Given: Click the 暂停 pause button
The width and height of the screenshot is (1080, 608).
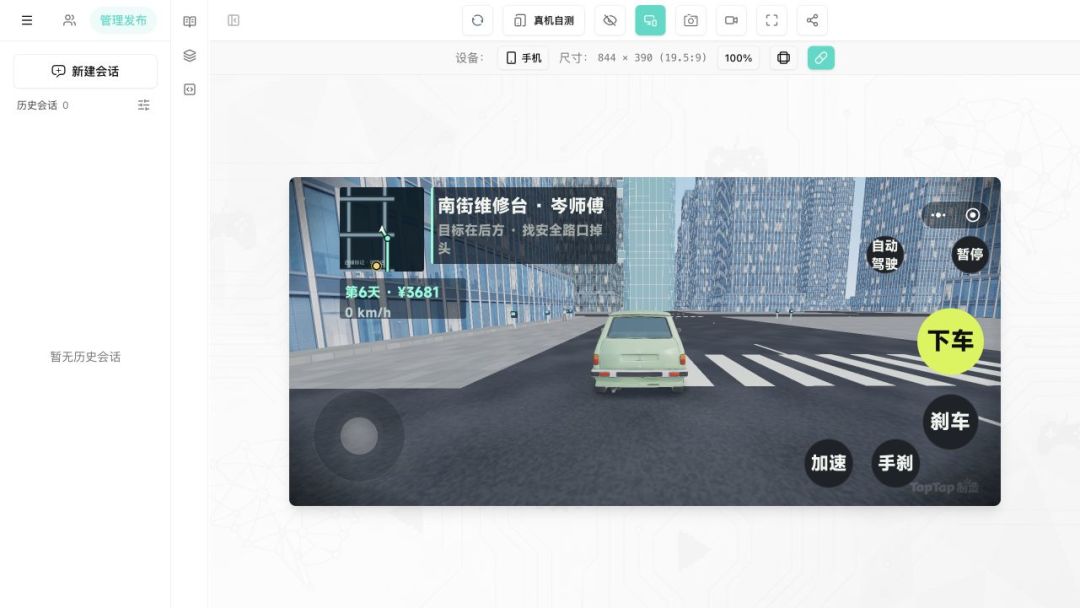Looking at the screenshot, I should click(x=969, y=255).
